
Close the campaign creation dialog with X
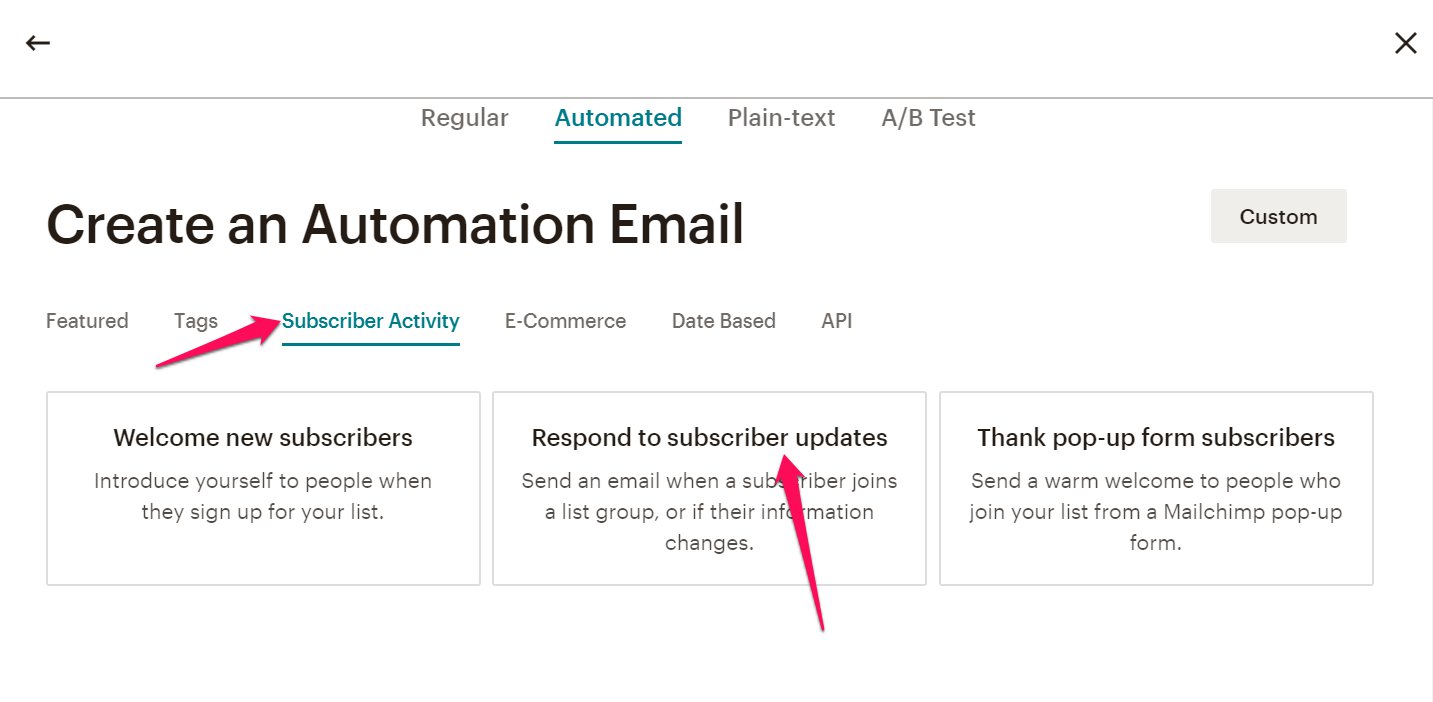point(1405,43)
